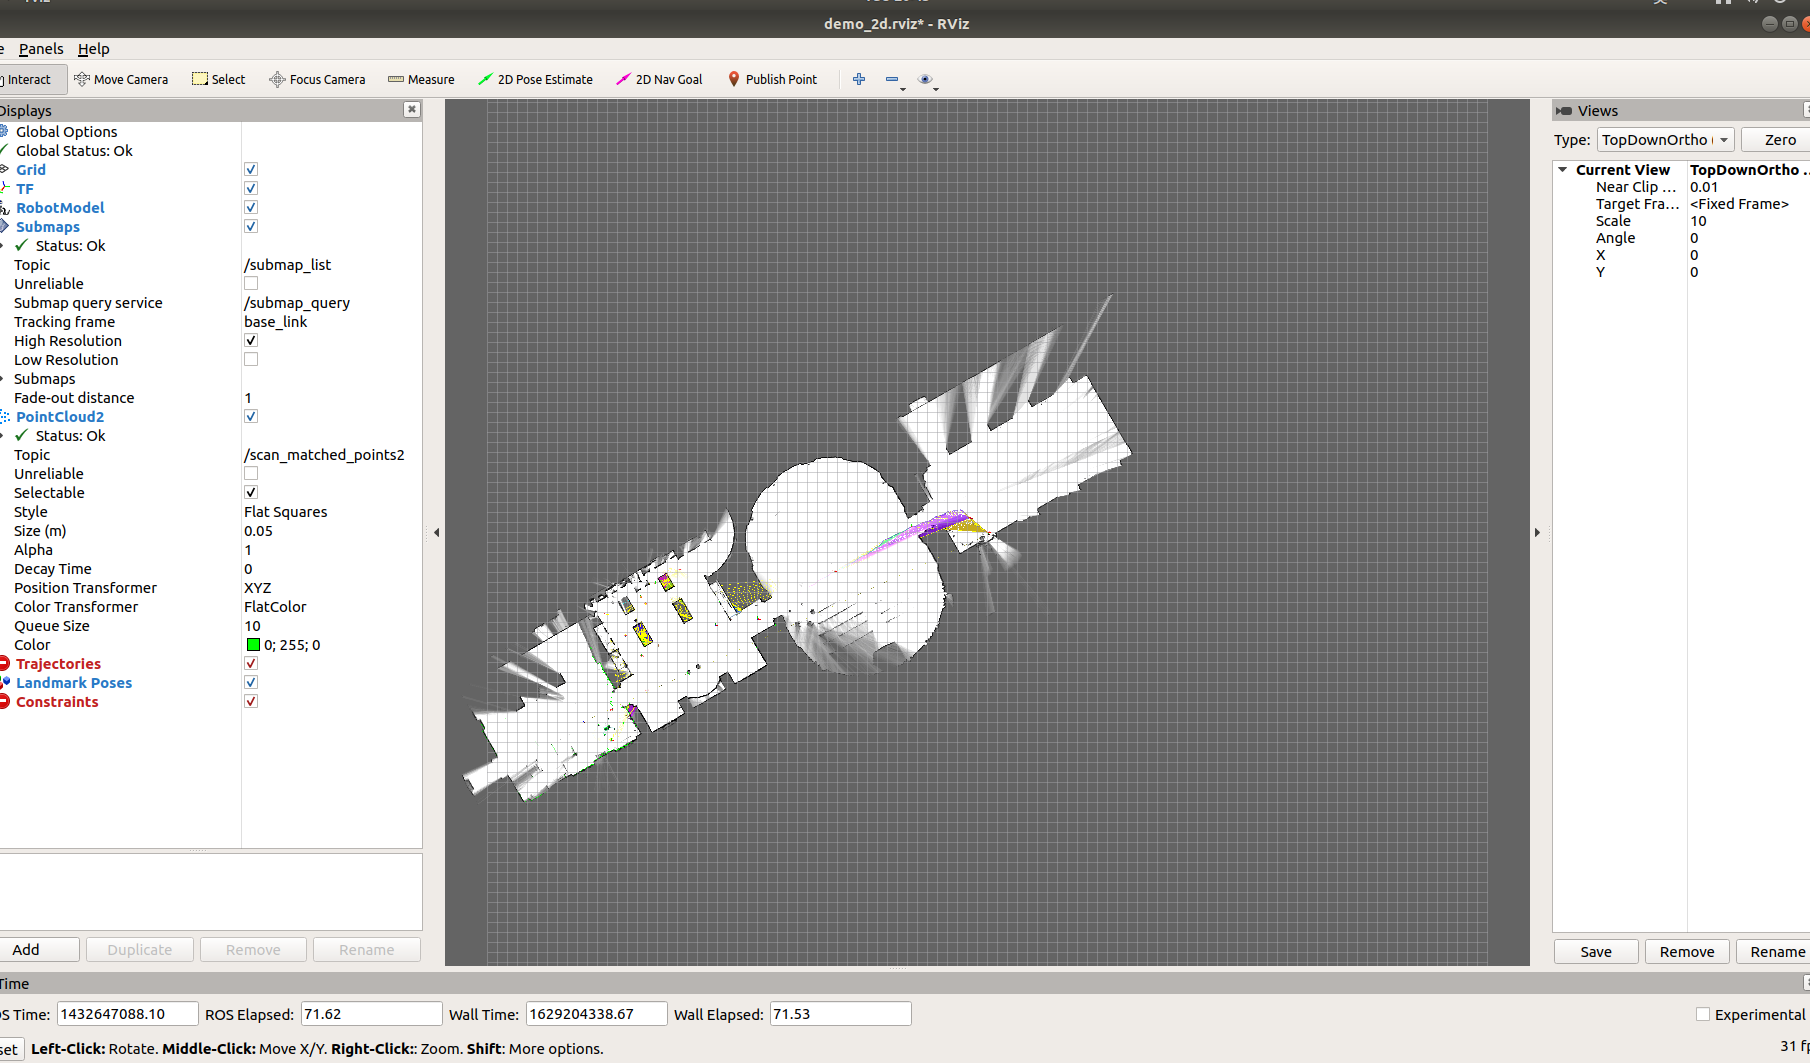Activate the Move Camera tool
This screenshot has height=1063, width=1810.
[121, 79]
